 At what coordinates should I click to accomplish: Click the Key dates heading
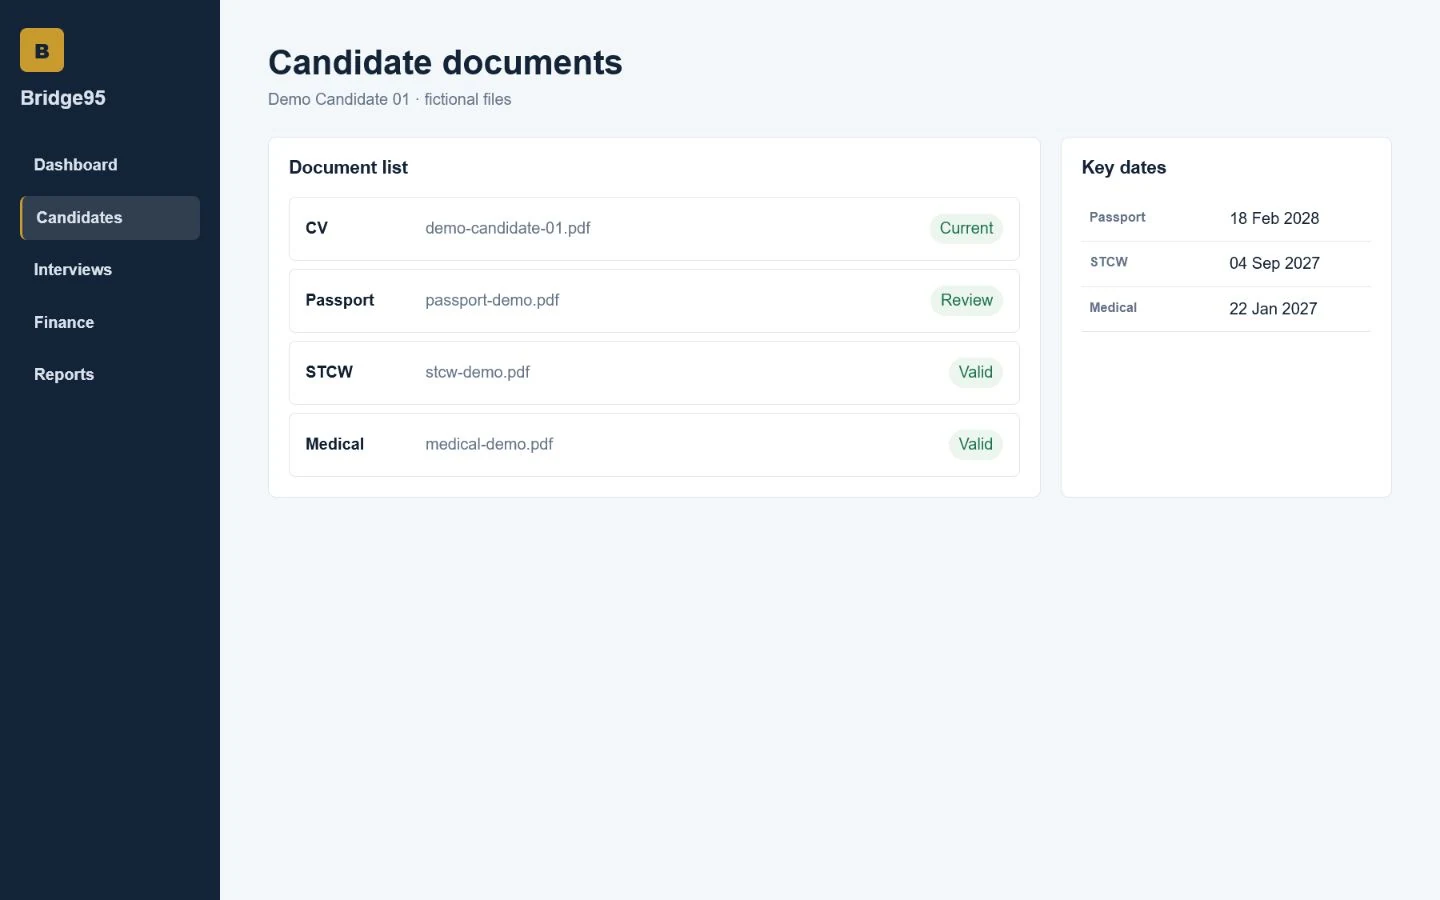[1123, 167]
